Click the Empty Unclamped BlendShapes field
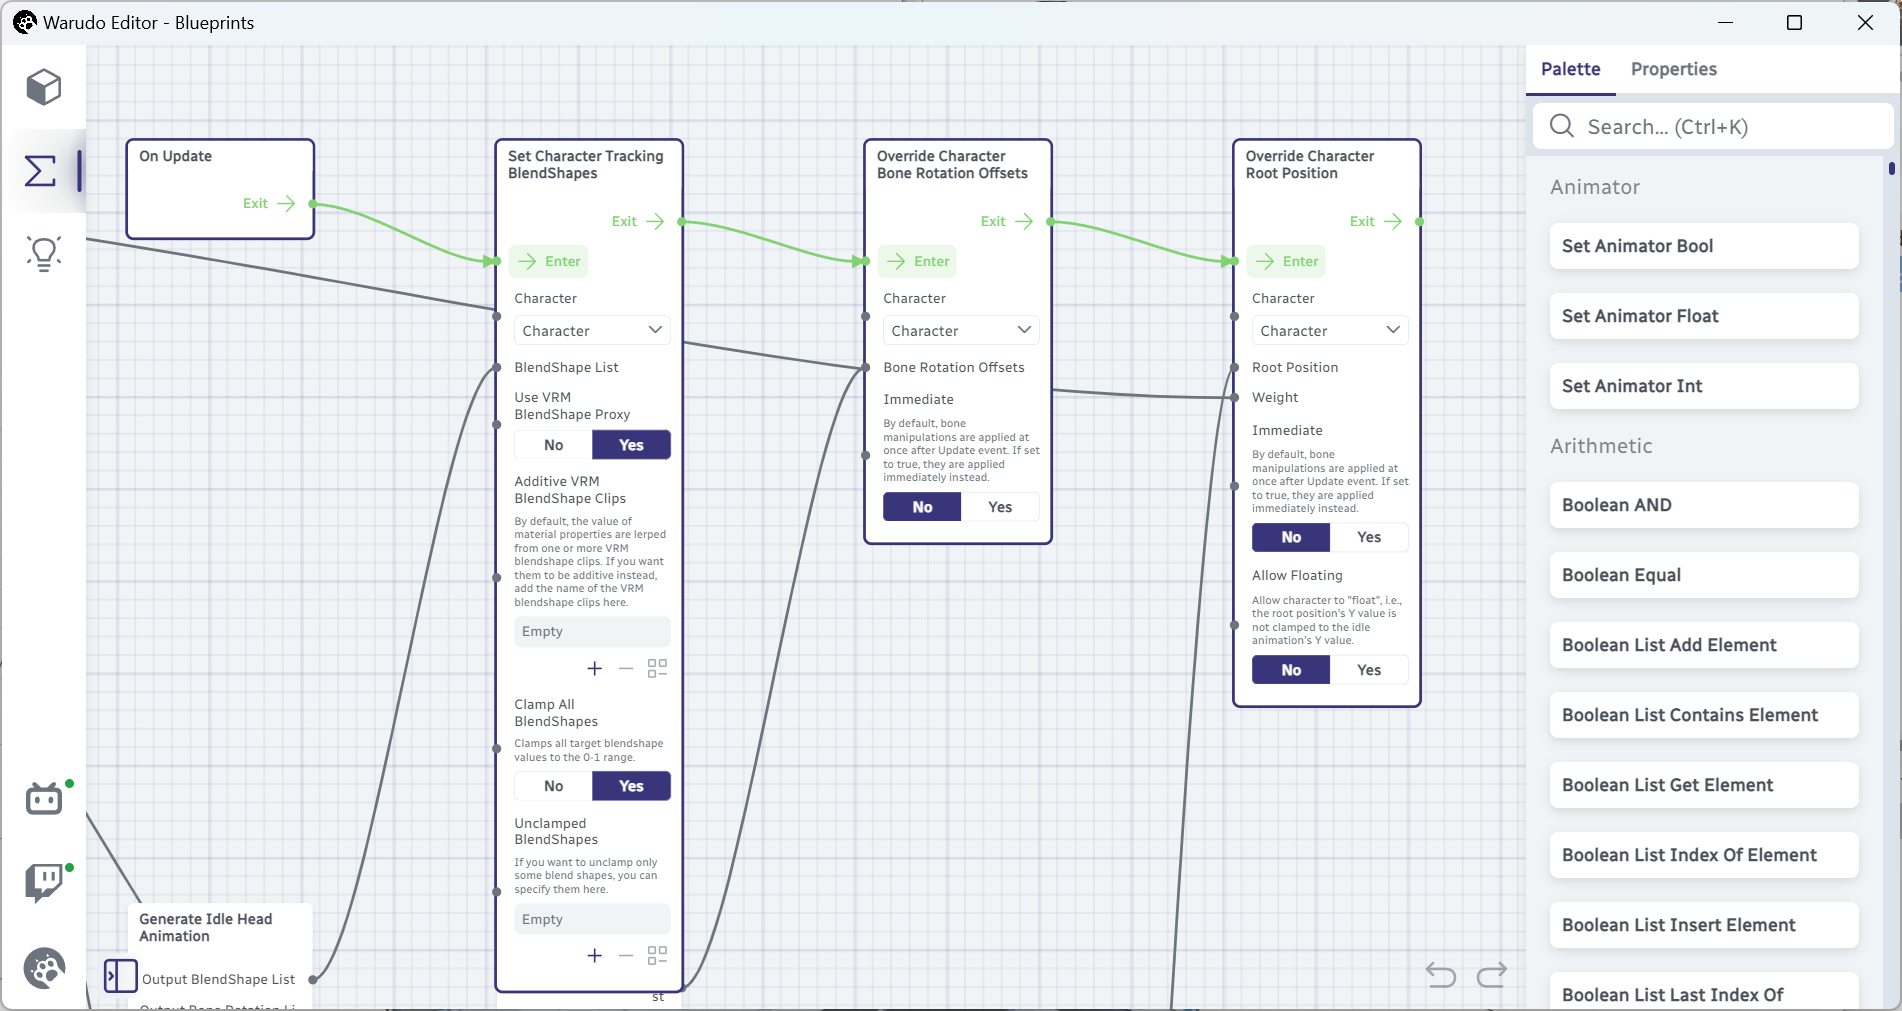1902x1011 pixels. (x=592, y=919)
